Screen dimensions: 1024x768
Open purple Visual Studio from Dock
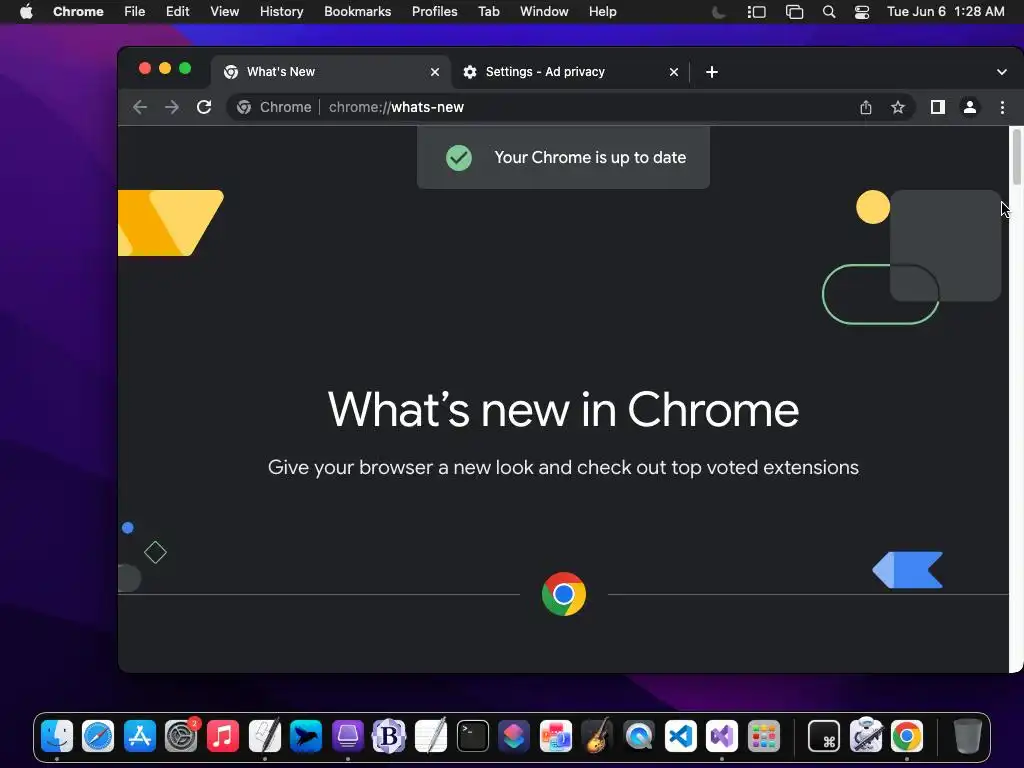point(722,736)
